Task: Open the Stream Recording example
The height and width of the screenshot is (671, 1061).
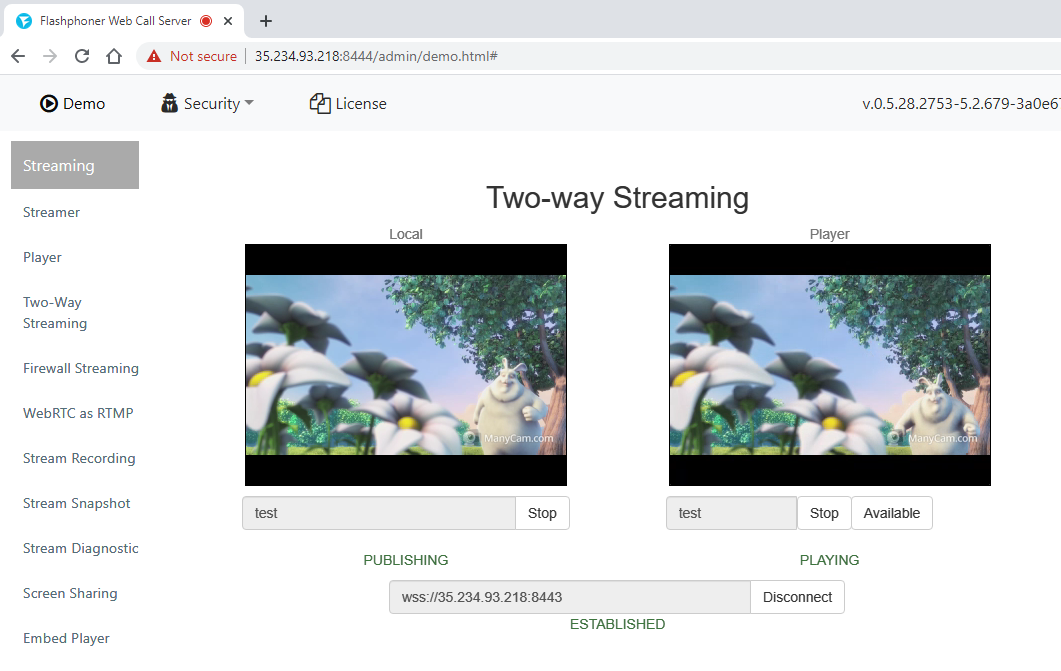Action: [79, 458]
